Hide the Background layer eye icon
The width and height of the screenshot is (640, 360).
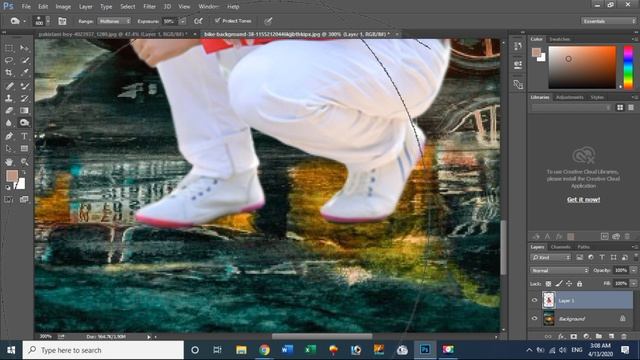(534, 318)
